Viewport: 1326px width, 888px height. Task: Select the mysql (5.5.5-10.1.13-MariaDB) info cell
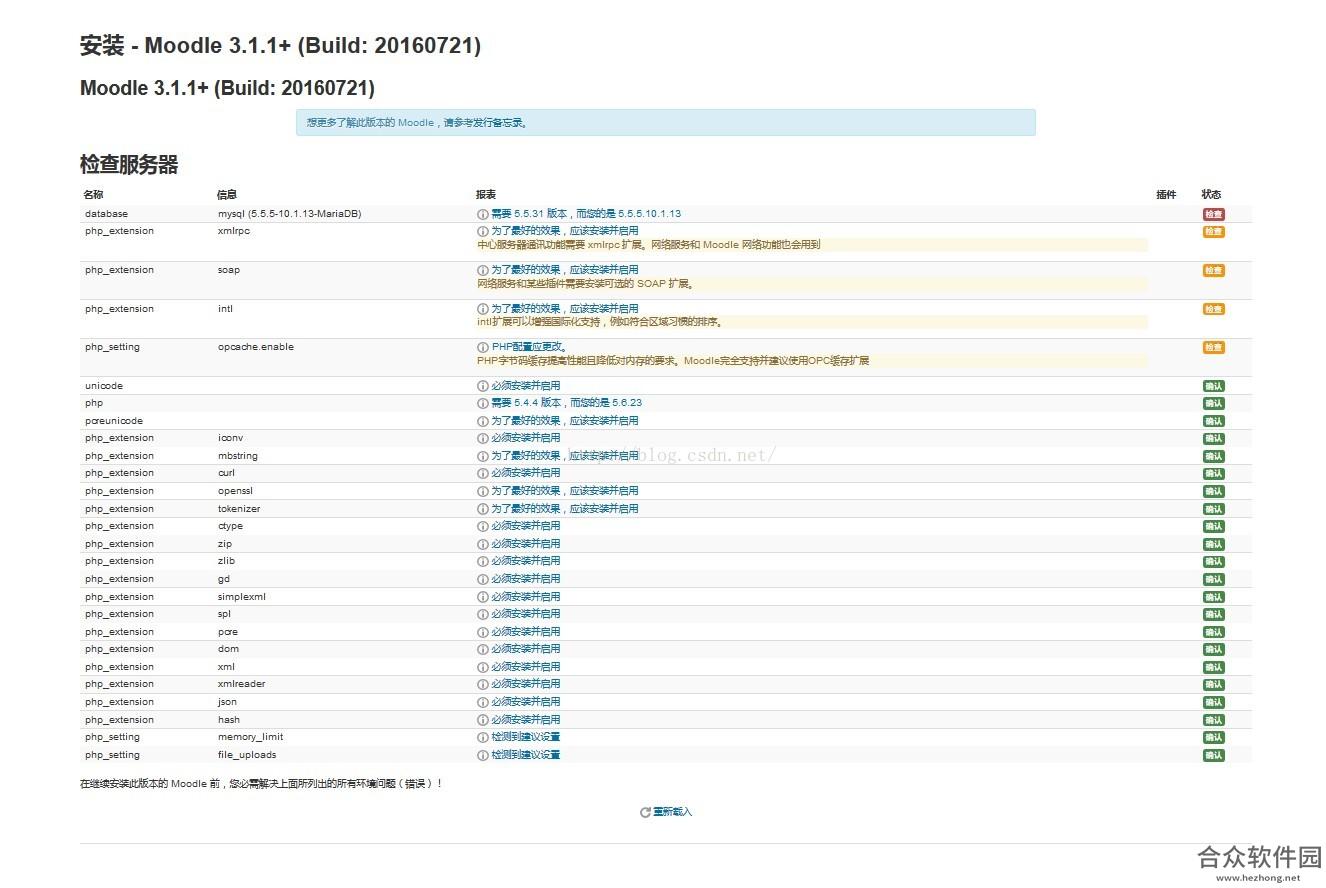pos(290,214)
